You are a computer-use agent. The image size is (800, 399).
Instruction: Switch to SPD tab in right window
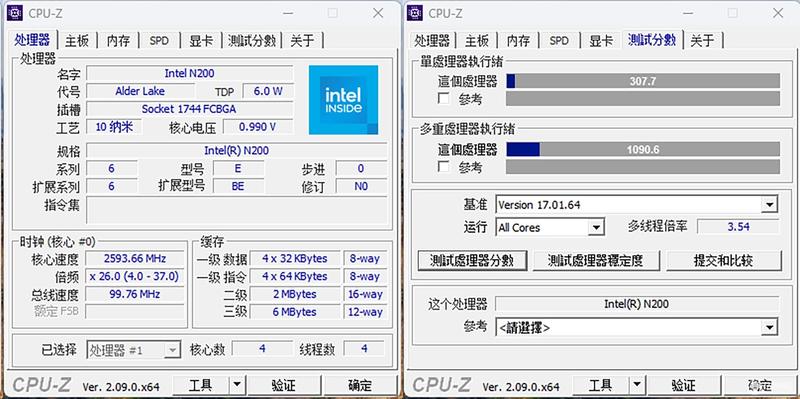559,41
